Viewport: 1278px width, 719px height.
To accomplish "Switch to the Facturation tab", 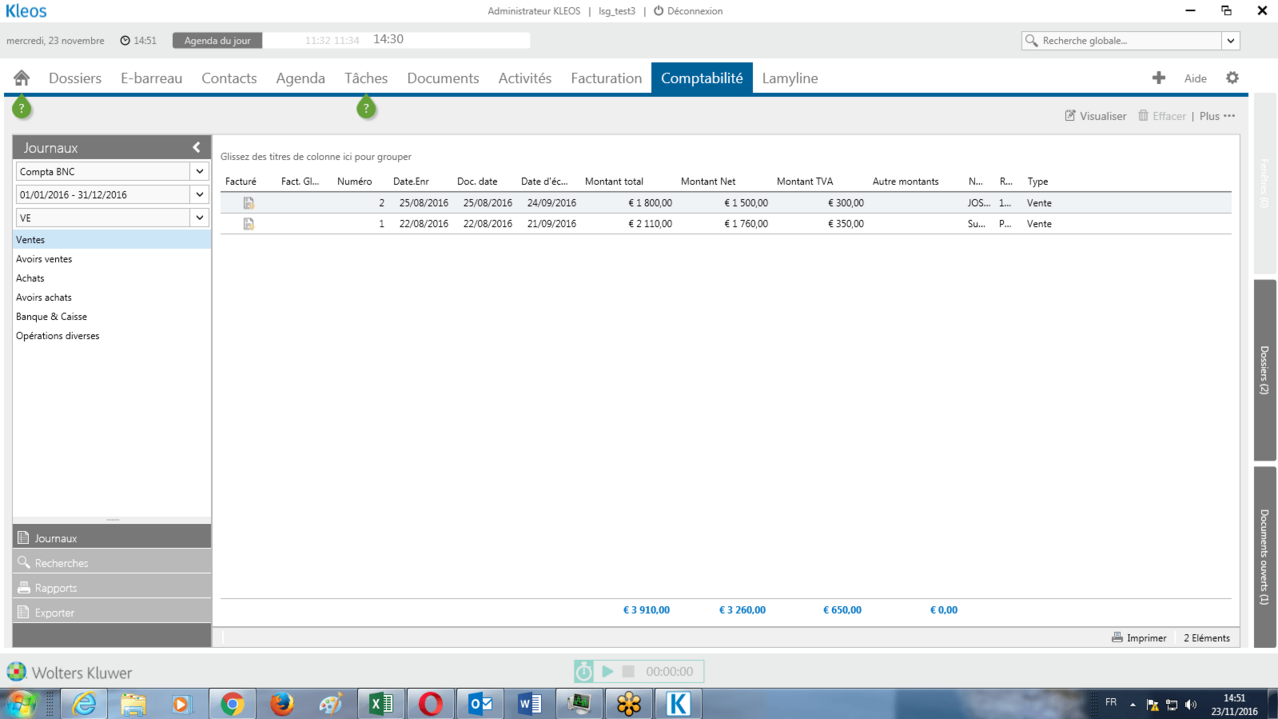I will (x=606, y=78).
